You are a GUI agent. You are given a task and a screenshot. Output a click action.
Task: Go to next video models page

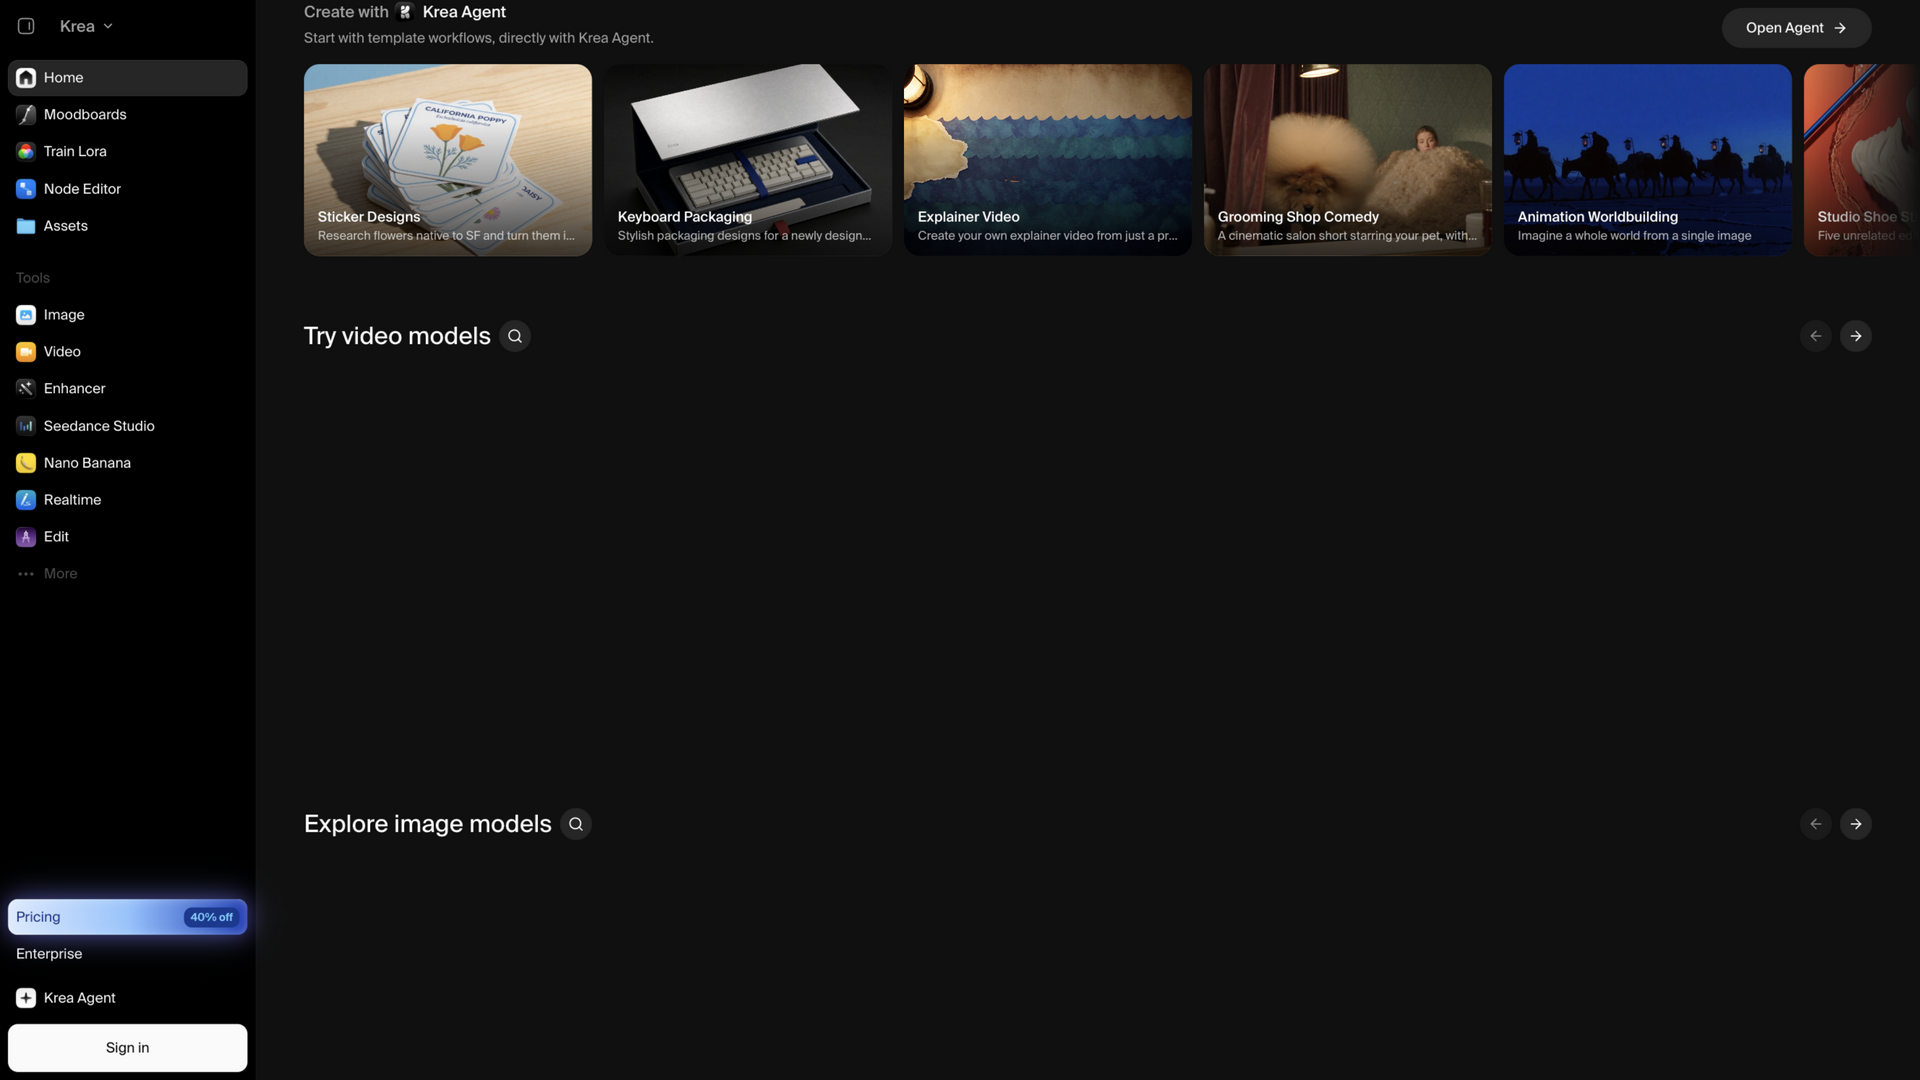(1856, 336)
